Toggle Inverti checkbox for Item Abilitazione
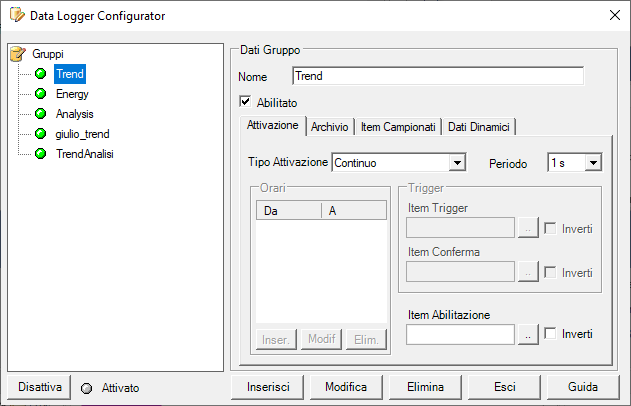 point(551,334)
